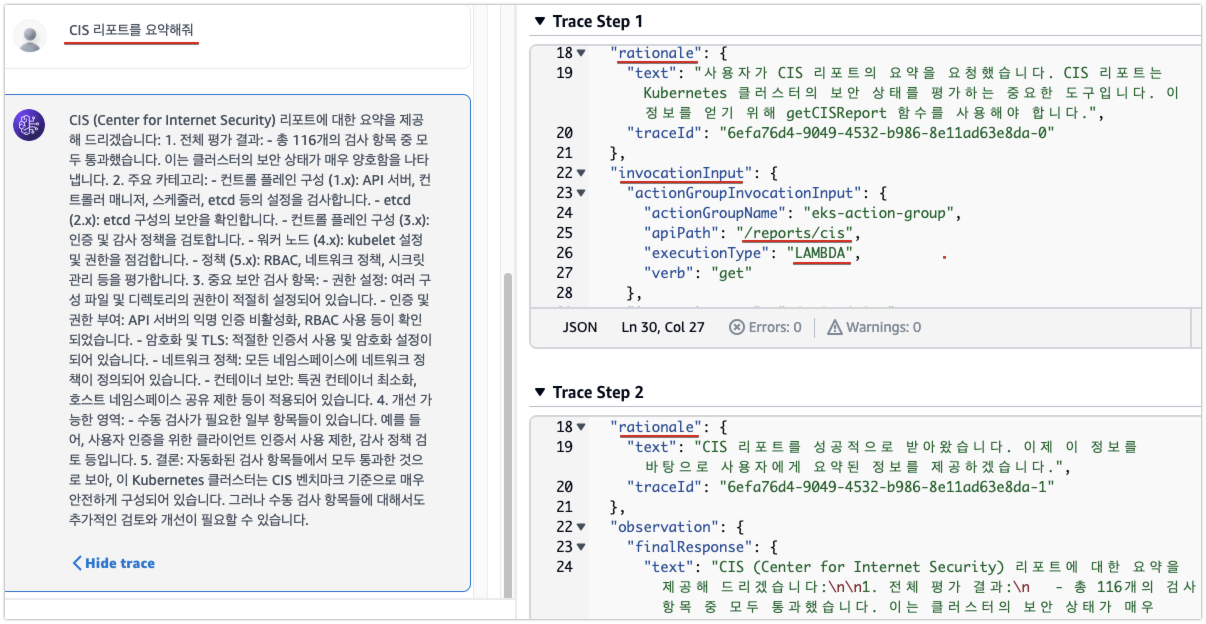Fold the rationale block in Trace Step 1
The image size is (1206, 624).
[x=581, y=53]
